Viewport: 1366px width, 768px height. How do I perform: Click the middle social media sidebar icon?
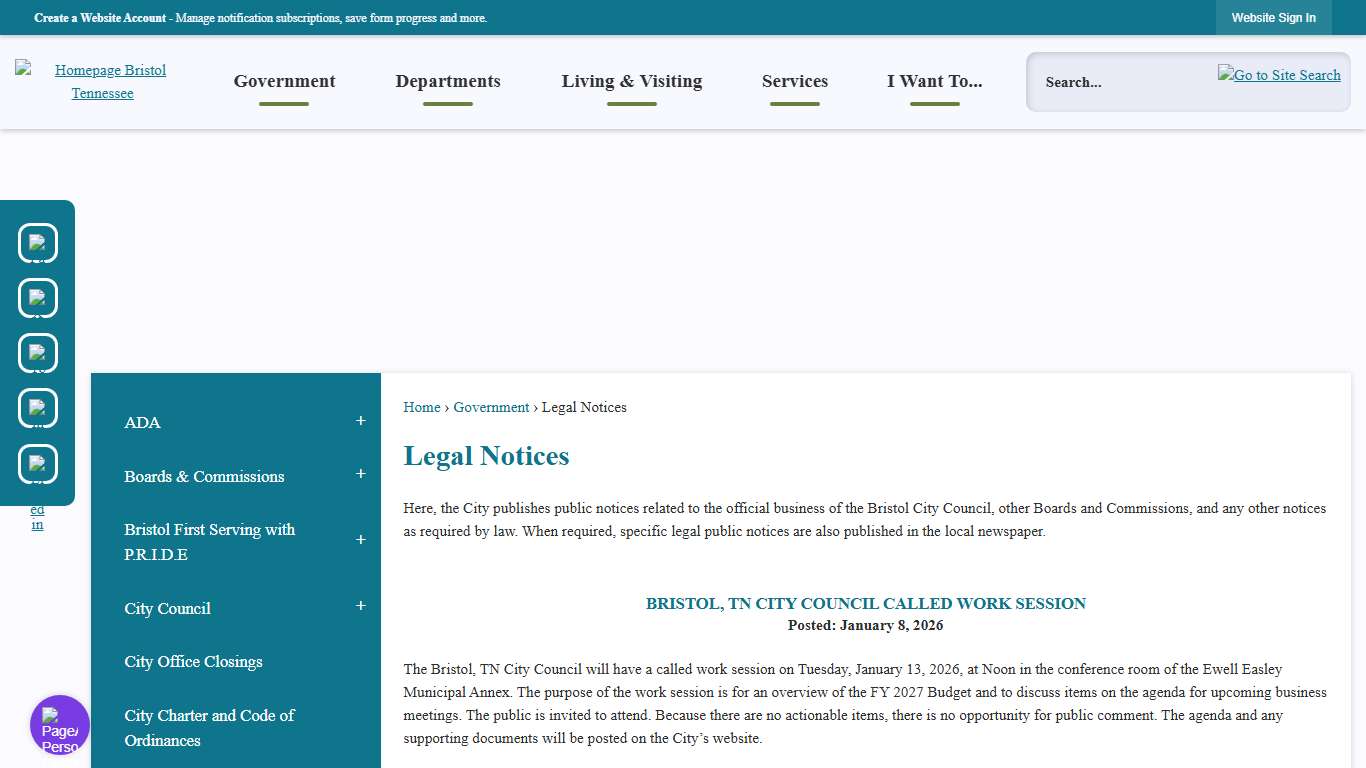click(x=38, y=353)
